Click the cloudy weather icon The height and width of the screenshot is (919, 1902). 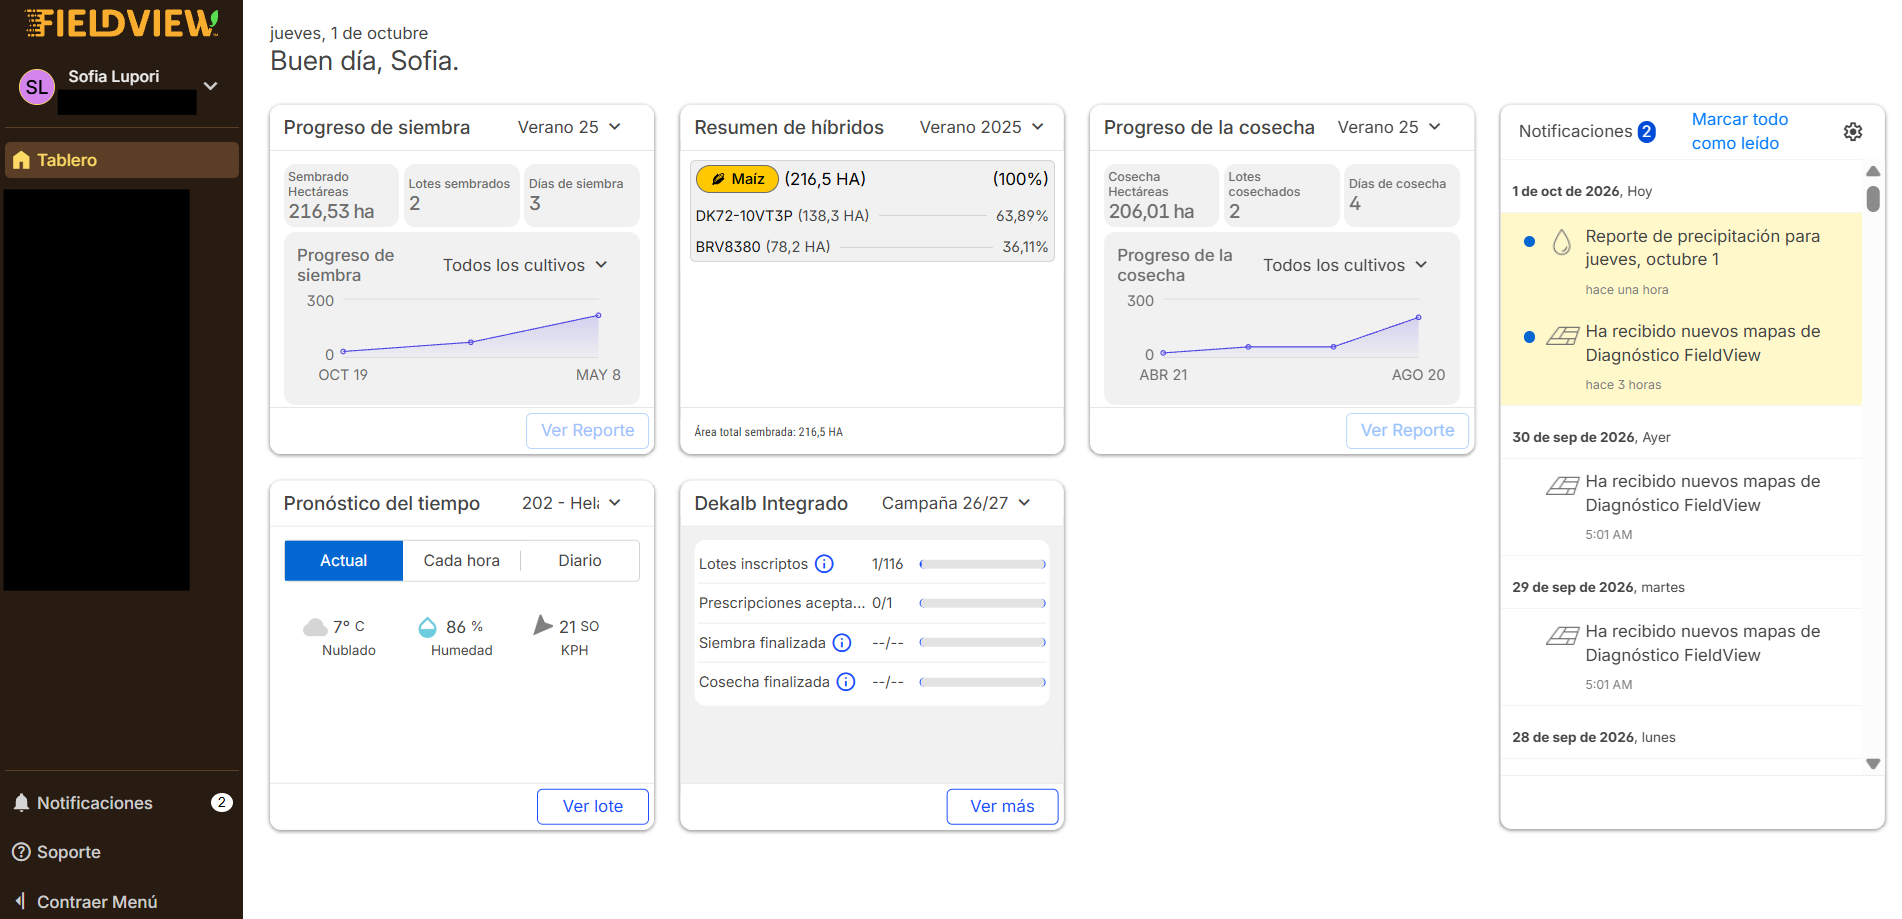click(x=315, y=627)
